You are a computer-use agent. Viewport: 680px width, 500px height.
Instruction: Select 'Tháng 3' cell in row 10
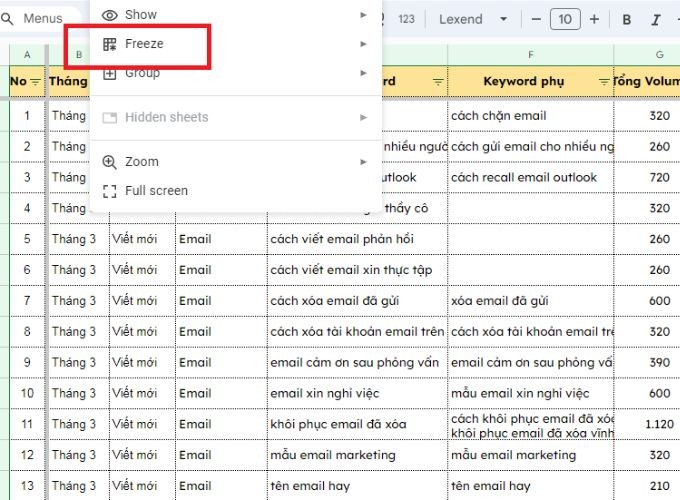[78, 393]
